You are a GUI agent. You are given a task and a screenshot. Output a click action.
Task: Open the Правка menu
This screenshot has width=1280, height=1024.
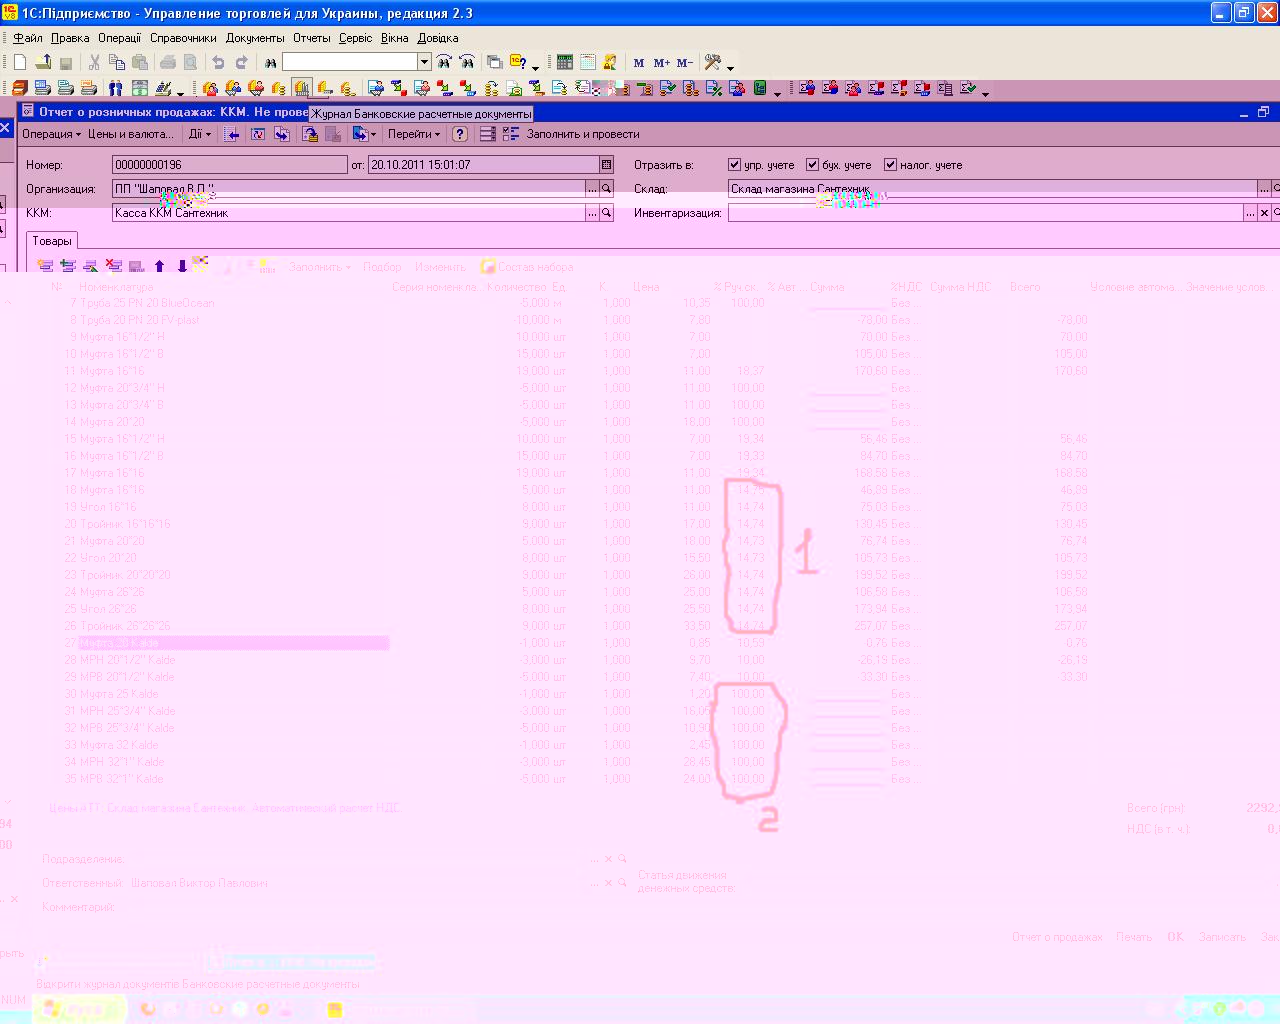[x=70, y=38]
